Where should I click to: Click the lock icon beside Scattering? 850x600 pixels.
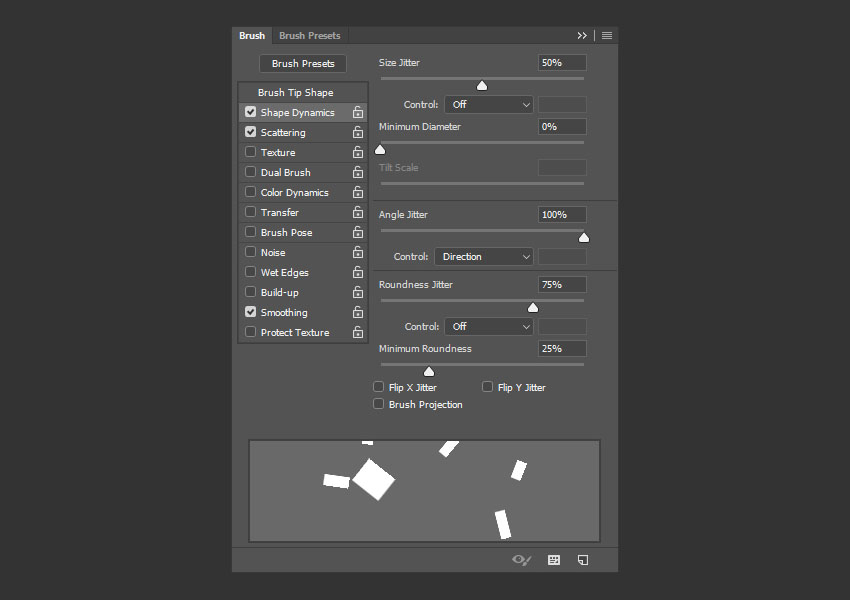click(x=358, y=133)
